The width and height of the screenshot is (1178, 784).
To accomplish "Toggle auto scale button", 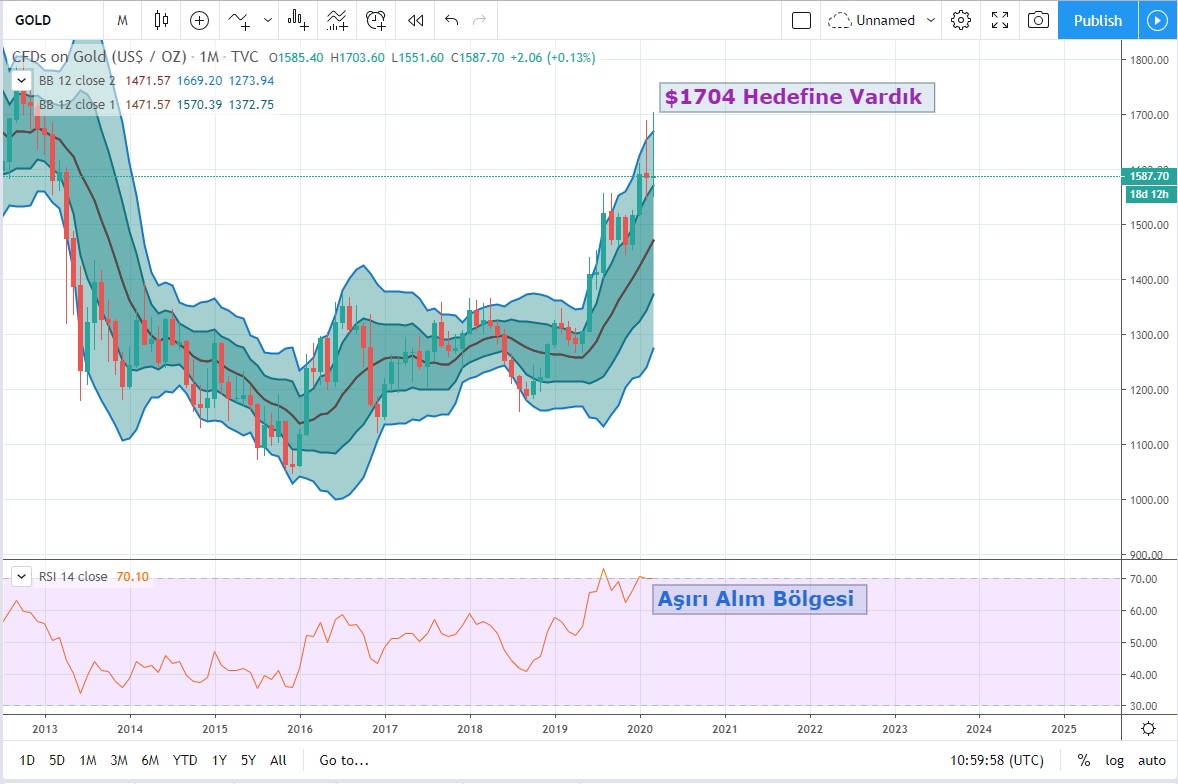I will point(1152,760).
